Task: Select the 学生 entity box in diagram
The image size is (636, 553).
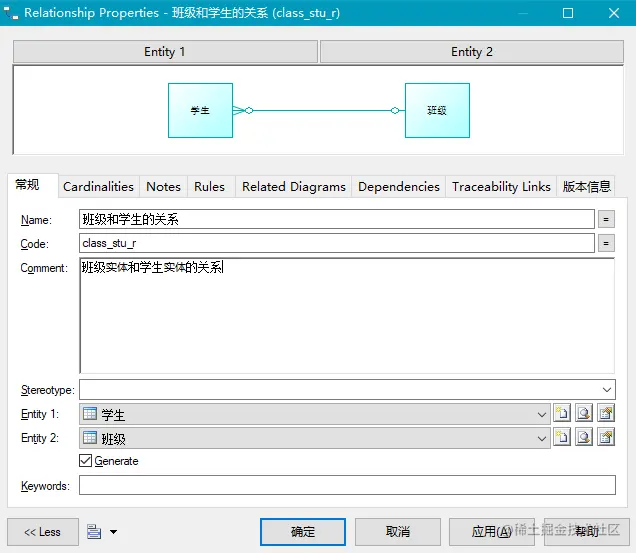Action: click(x=200, y=110)
